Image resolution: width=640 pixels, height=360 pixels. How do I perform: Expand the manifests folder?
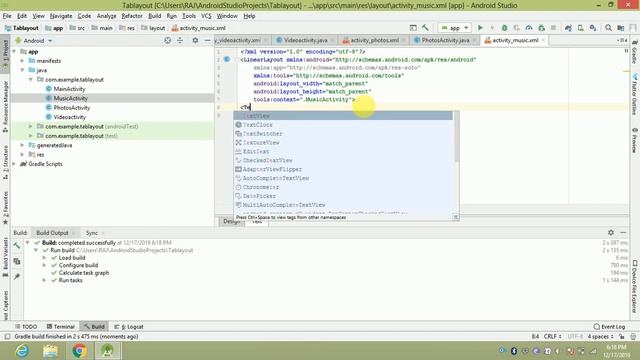(23, 61)
